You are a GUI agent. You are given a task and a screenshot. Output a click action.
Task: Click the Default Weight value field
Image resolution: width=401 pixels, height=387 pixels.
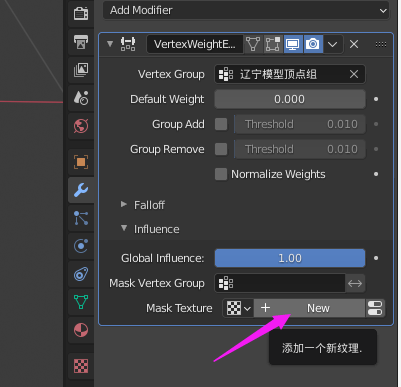coord(290,99)
